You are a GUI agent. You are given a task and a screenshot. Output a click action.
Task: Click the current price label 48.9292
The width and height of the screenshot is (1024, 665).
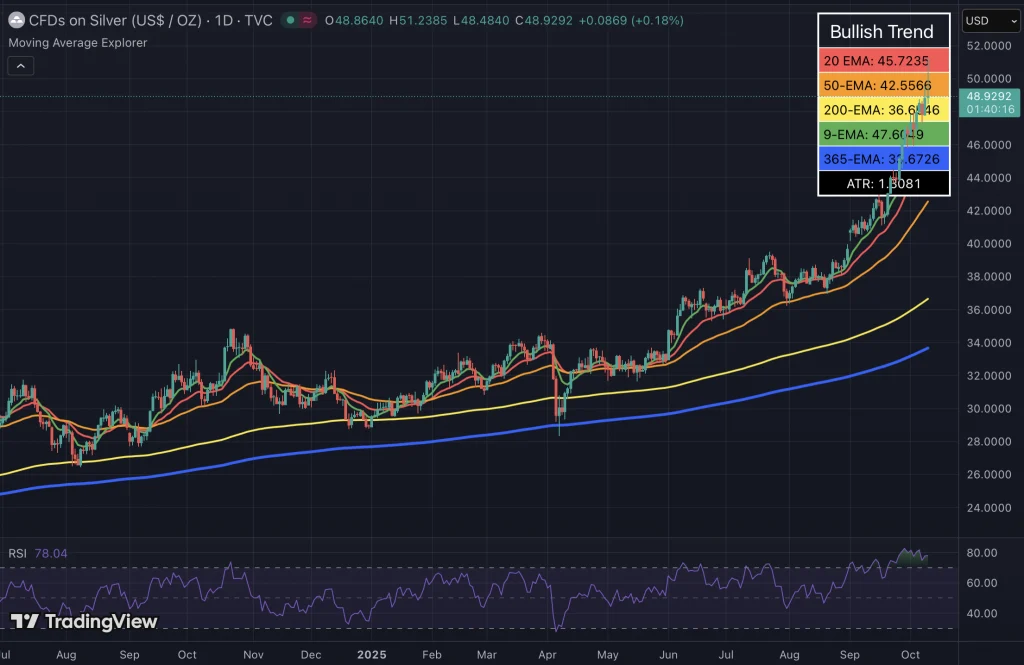pyautogui.click(x=985, y=96)
